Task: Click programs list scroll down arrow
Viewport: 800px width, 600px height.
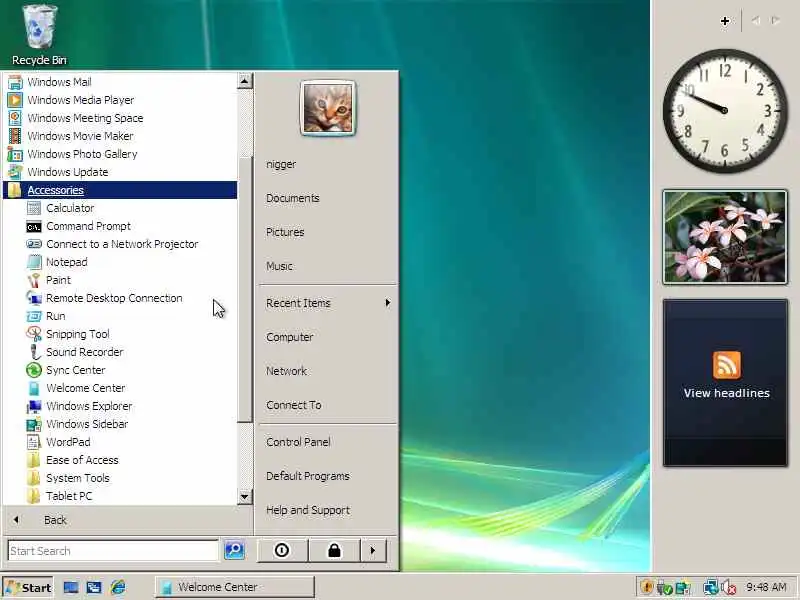Action: pyautogui.click(x=245, y=496)
